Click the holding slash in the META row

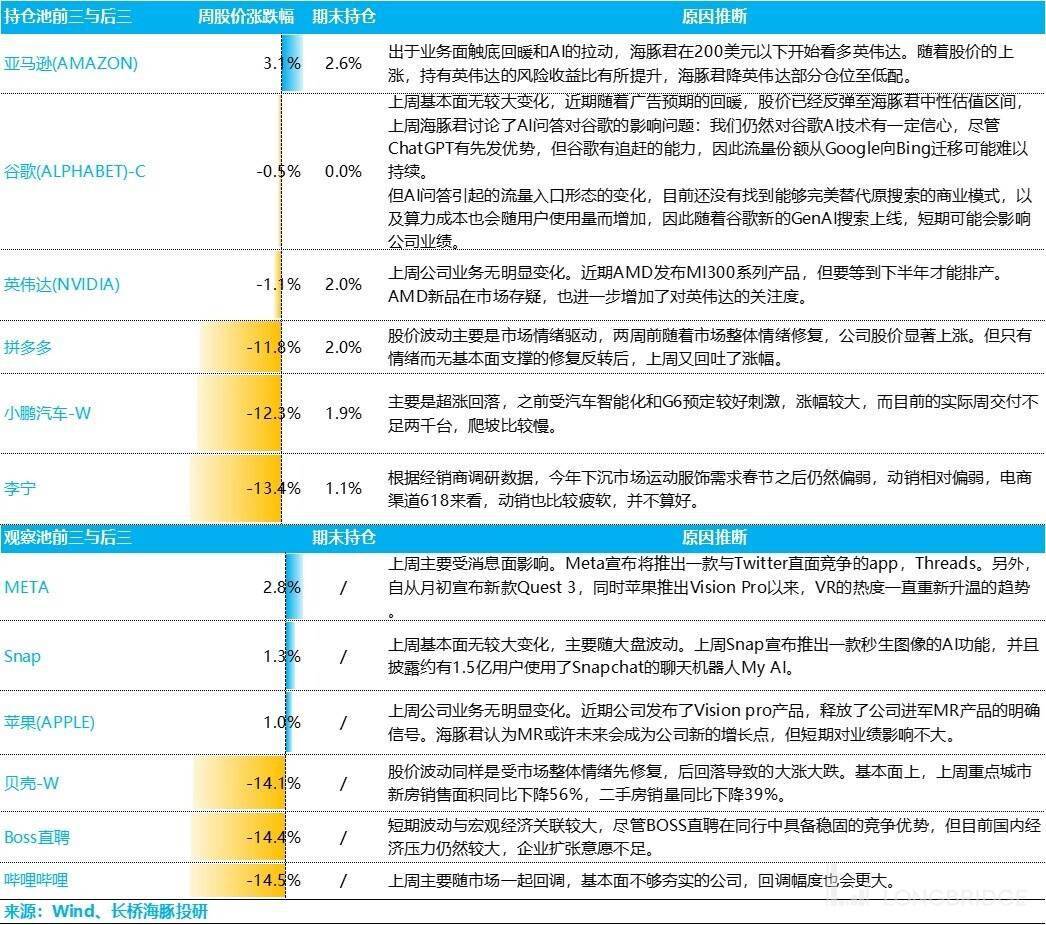click(x=344, y=588)
